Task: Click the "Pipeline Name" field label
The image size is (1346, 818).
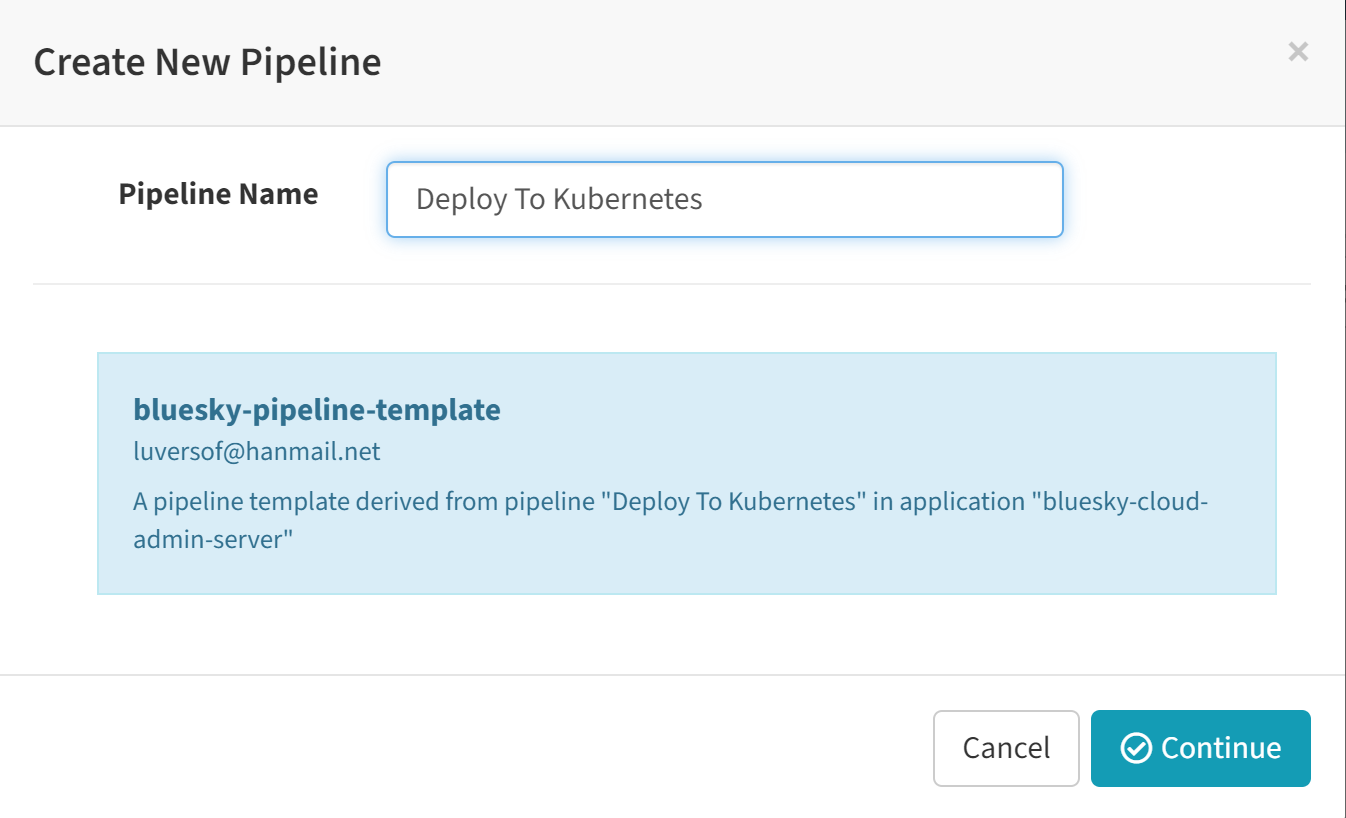Action: point(218,194)
